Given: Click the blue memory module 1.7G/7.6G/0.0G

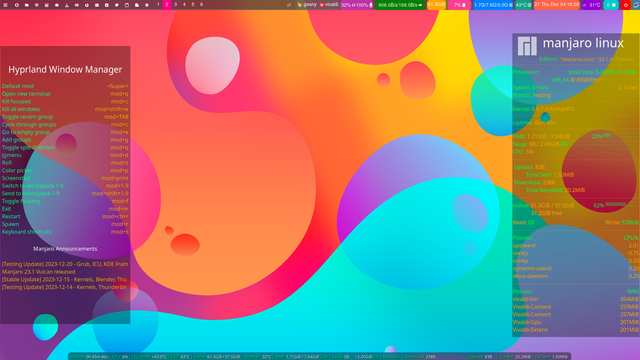Looking at the screenshot, I should point(493,5).
